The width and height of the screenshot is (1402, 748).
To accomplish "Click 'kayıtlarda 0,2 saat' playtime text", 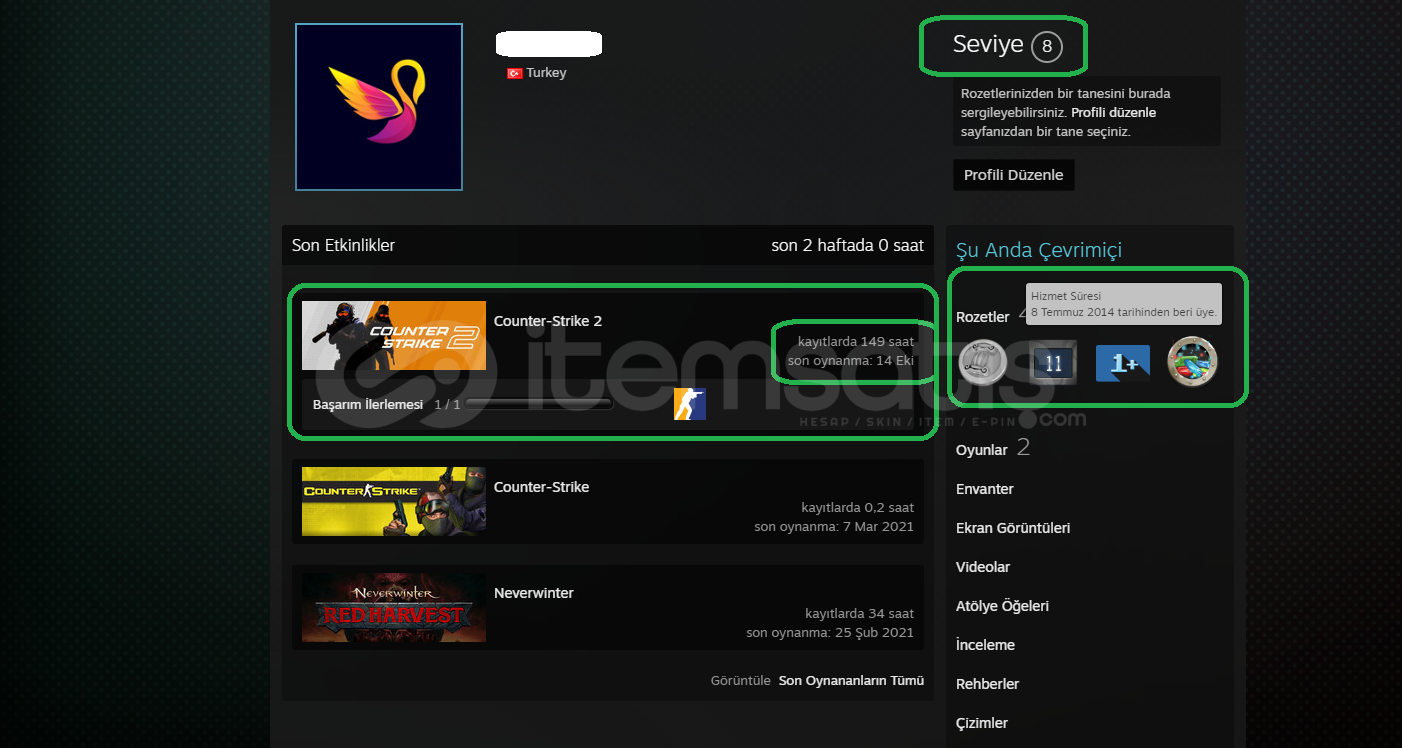I will point(857,507).
